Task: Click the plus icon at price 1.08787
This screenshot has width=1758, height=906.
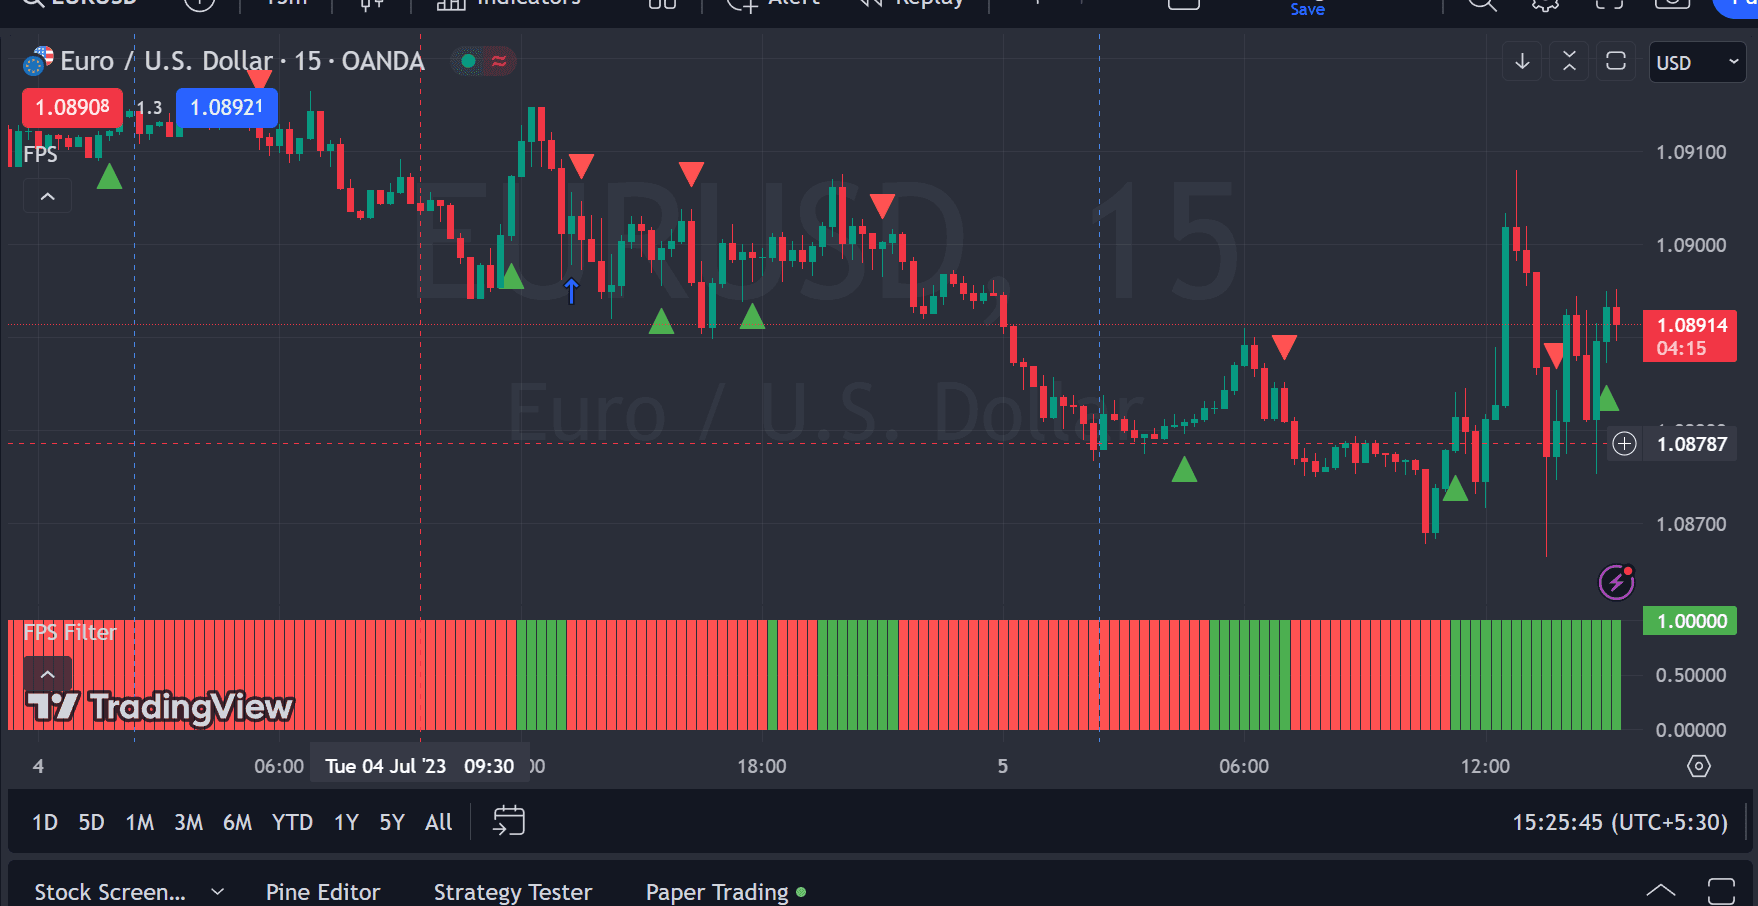Action: coord(1624,443)
